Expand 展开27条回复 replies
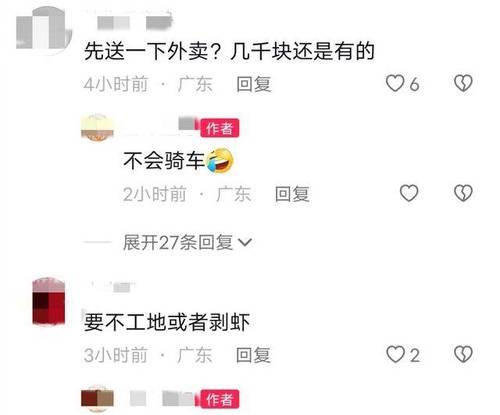Viewport: 500px width, 415px height. [178, 242]
